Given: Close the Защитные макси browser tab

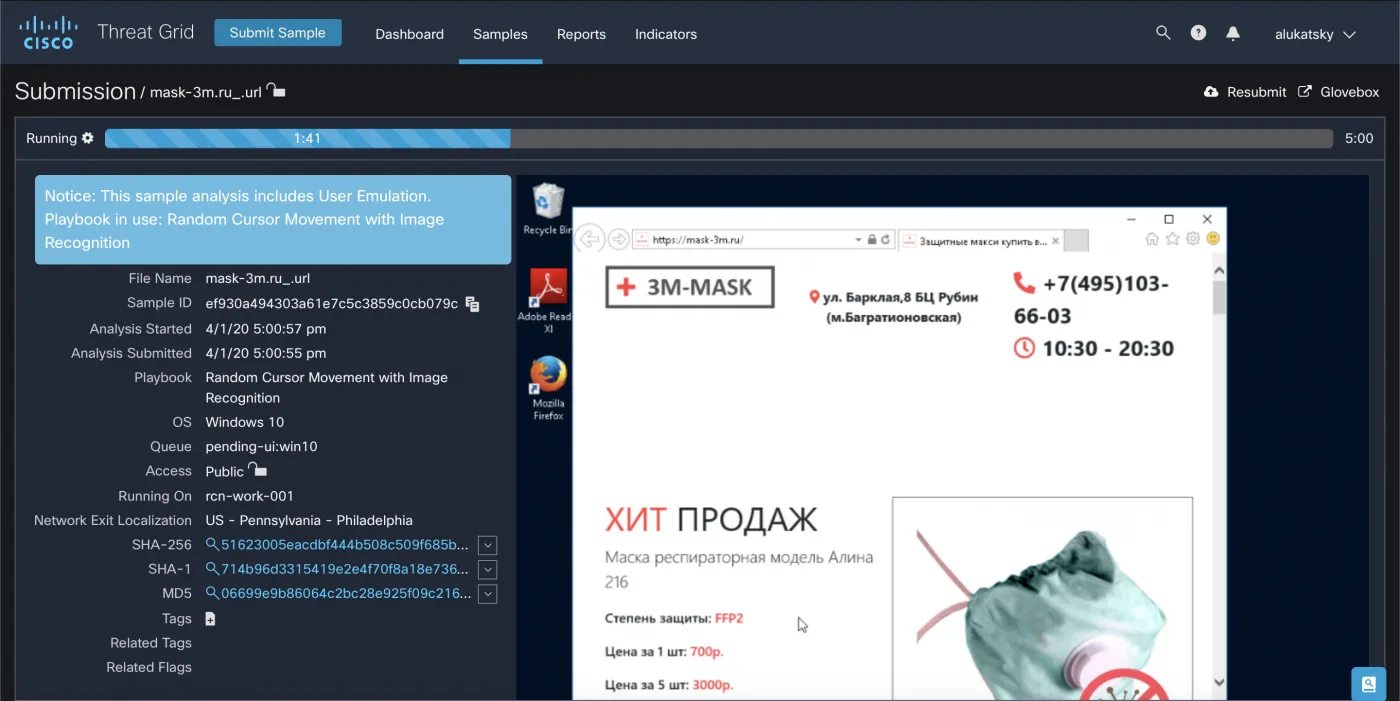Looking at the screenshot, I should (x=1053, y=240).
